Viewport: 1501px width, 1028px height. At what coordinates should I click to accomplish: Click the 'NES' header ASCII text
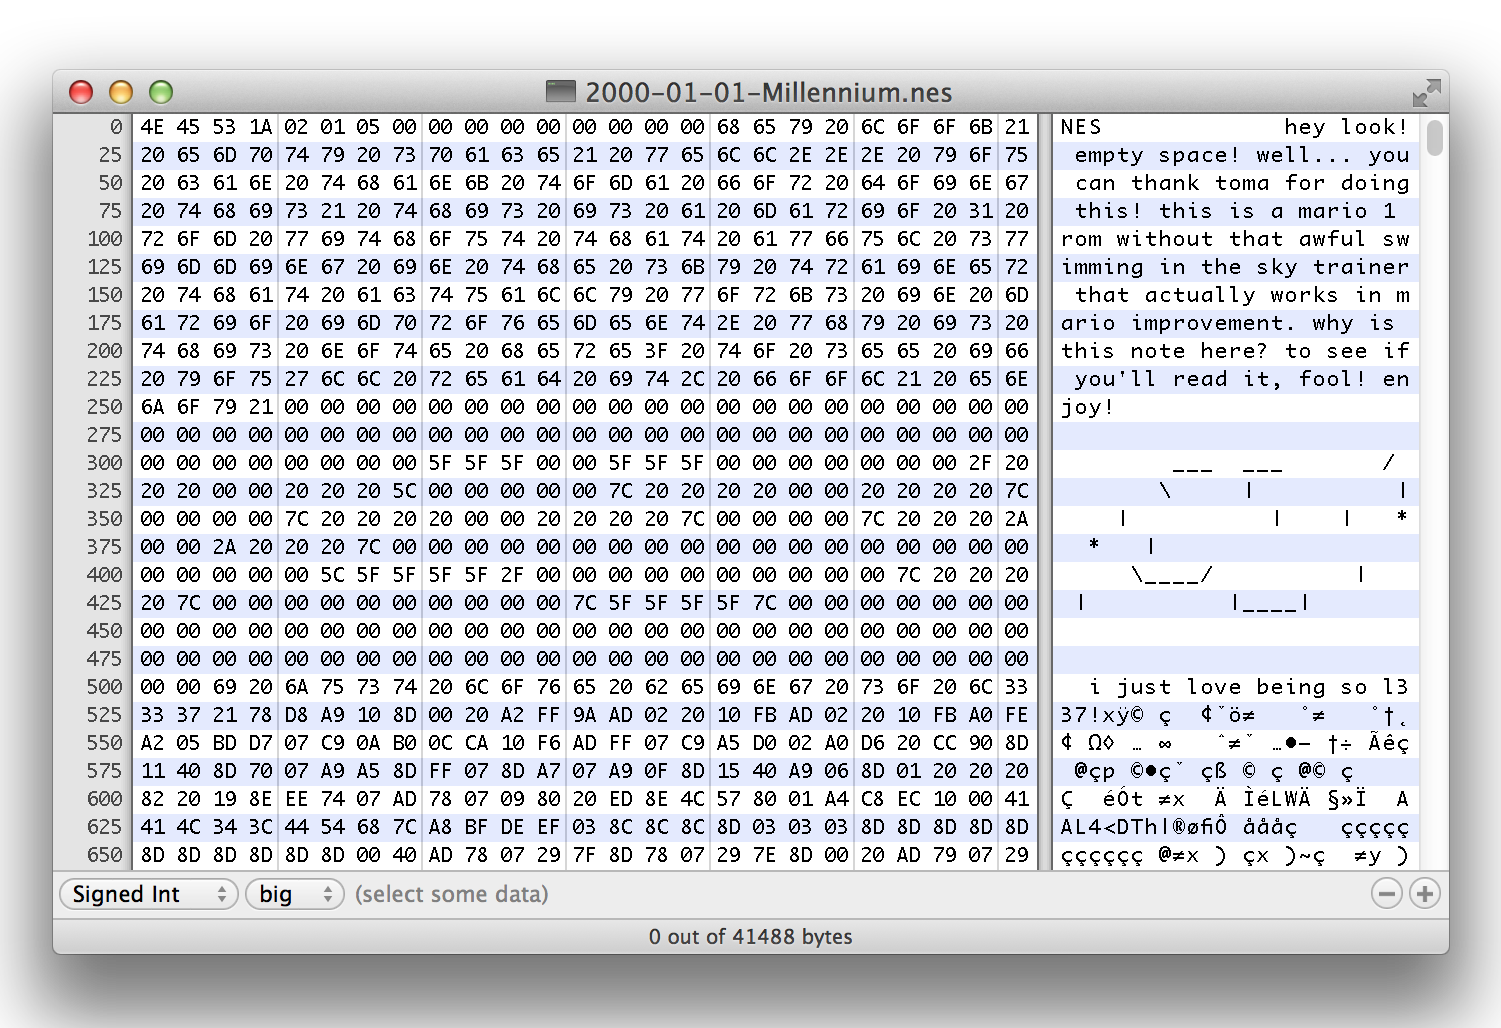(x=1081, y=127)
